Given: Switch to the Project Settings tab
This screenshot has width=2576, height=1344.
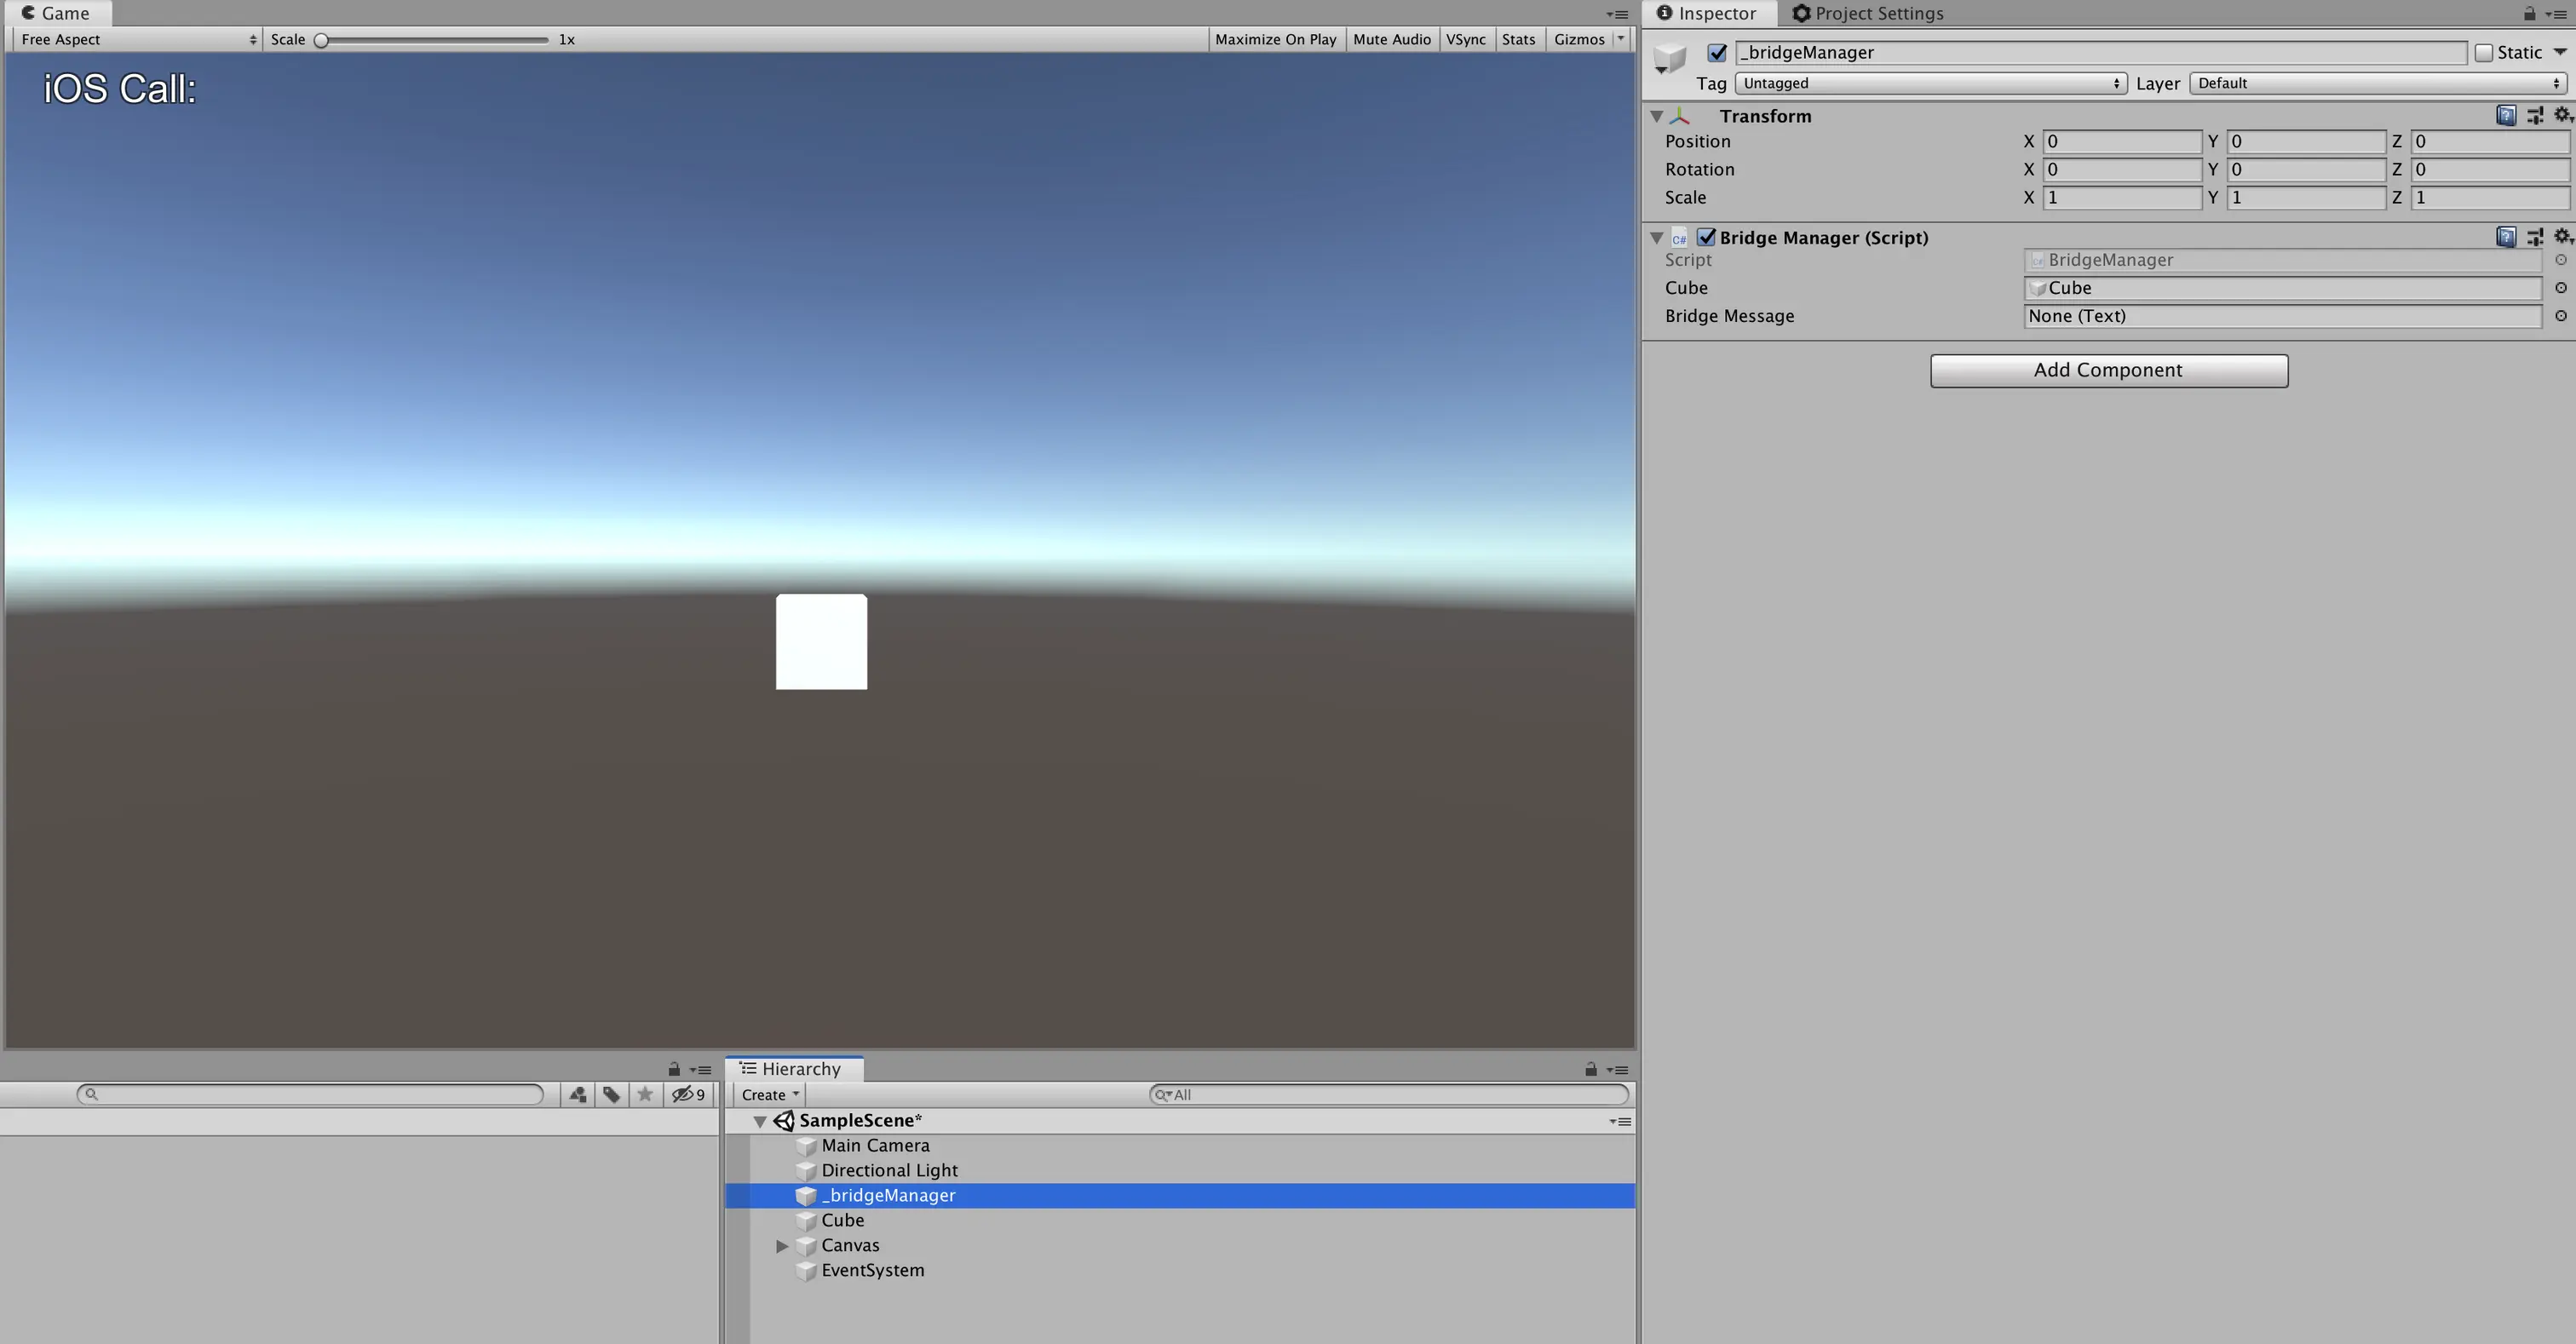Looking at the screenshot, I should [1868, 13].
